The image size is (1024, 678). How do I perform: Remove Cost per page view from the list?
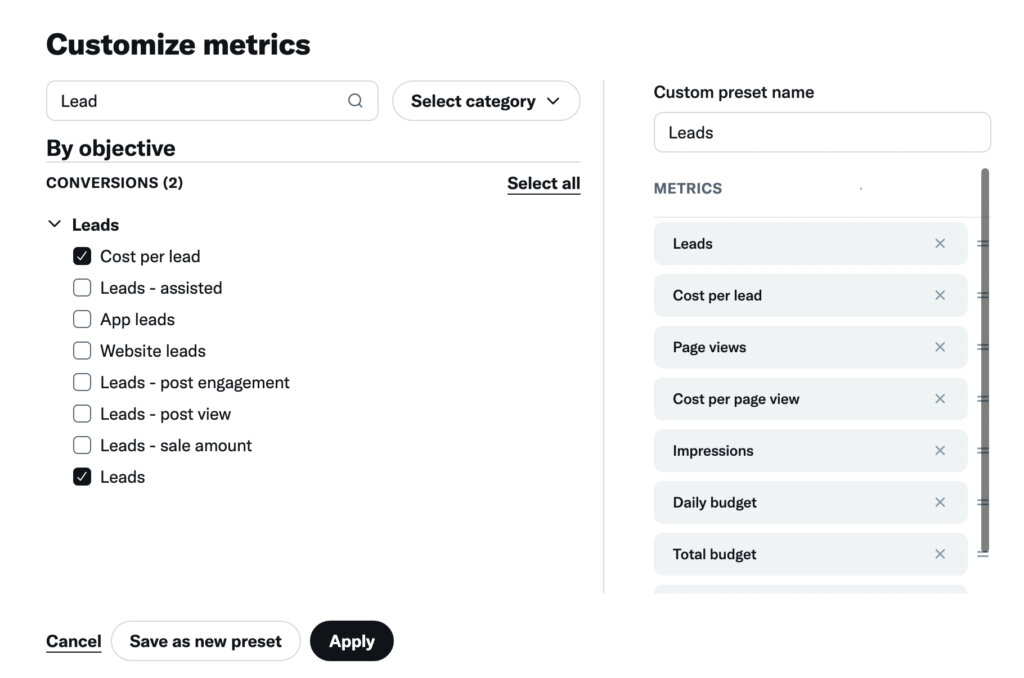tap(939, 399)
